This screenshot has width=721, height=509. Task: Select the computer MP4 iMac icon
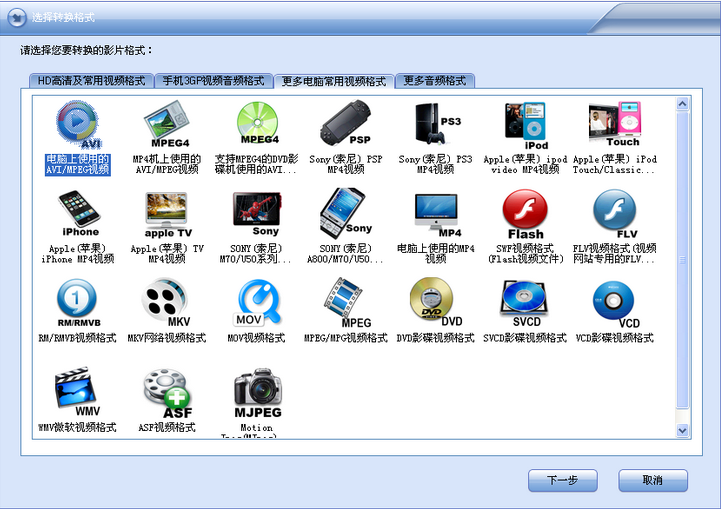(x=437, y=215)
